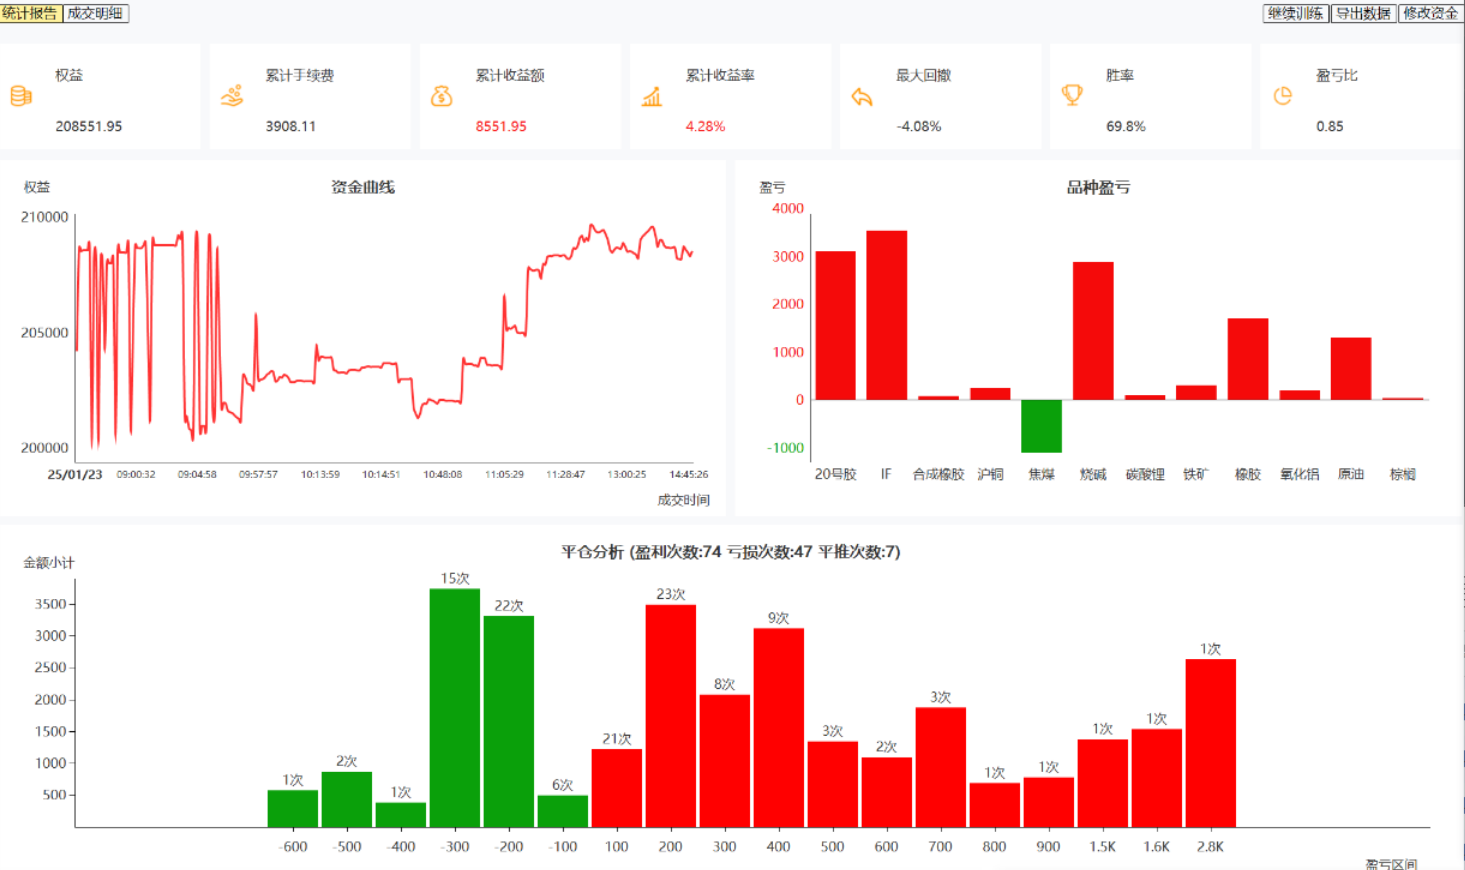Click the red bar labeled 9次
The height and width of the screenshot is (870, 1465).
tap(779, 728)
